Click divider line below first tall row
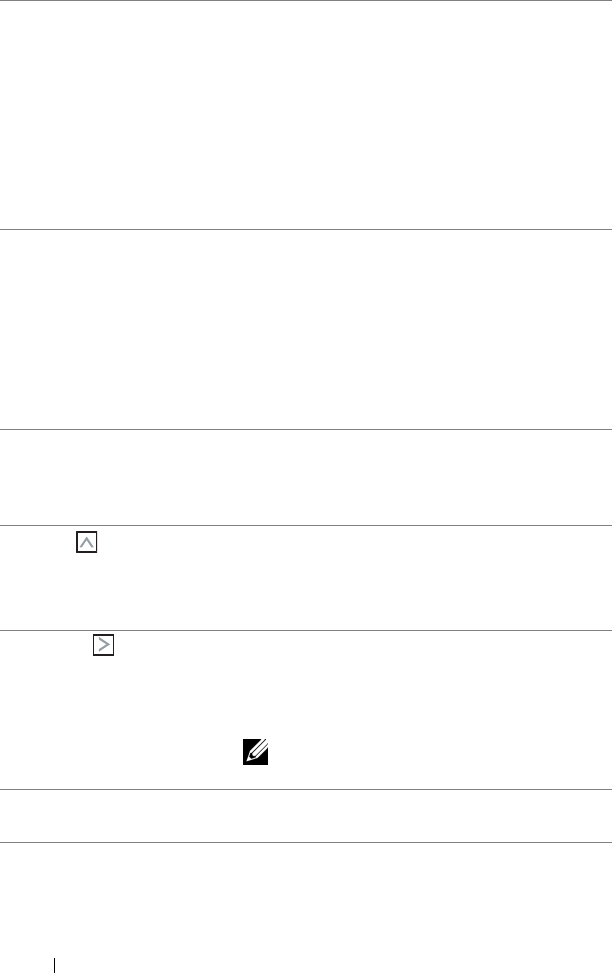This screenshot has width=612, height=973. pos(306,232)
